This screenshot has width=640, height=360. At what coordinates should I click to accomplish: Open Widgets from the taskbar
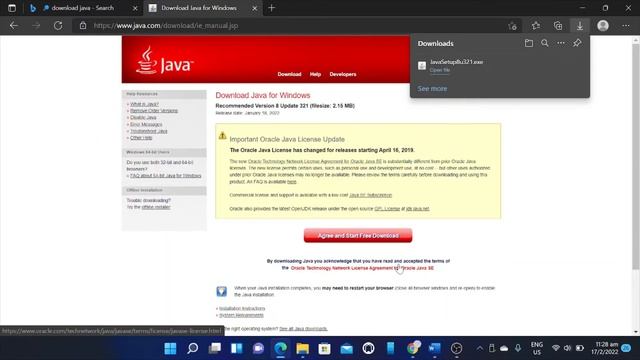coord(236,348)
